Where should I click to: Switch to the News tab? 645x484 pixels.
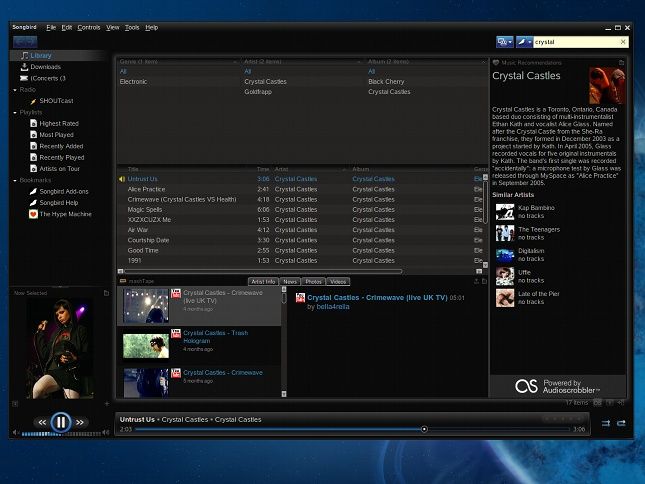[290, 282]
